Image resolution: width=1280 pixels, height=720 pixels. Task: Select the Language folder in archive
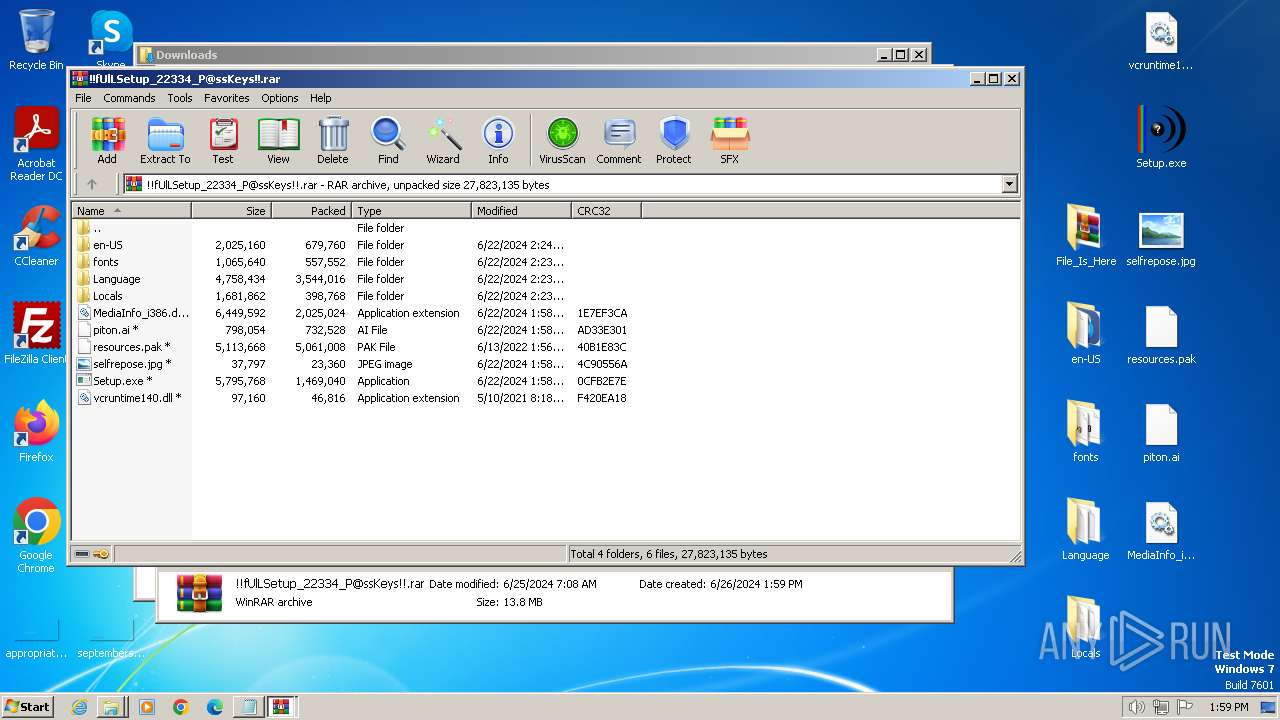(355, 279)
